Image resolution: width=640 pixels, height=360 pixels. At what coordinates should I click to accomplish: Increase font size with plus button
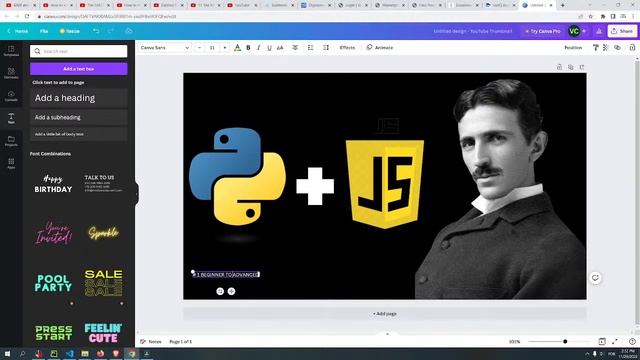pyautogui.click(x=224, y=48)
